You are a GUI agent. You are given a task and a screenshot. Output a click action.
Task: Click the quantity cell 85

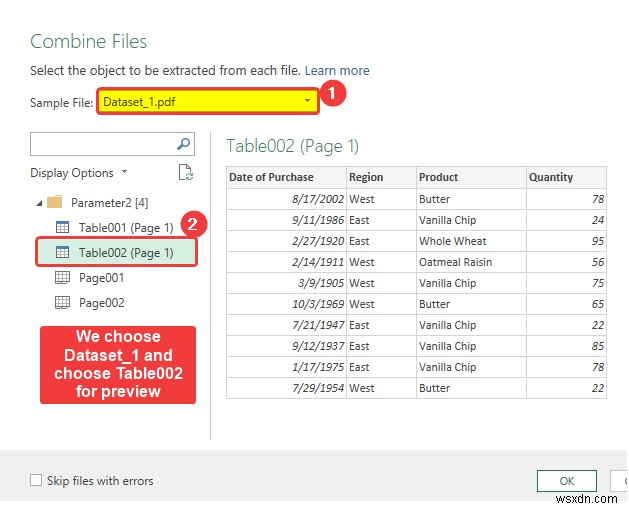click(566, 346)
